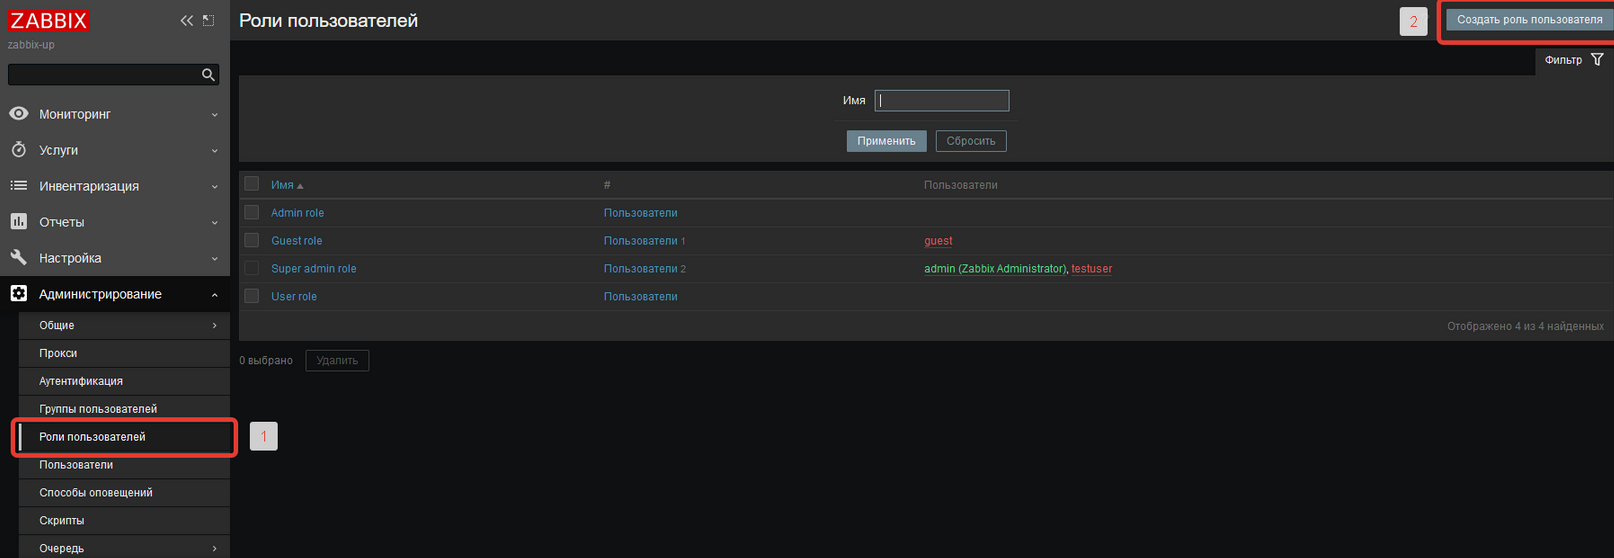Viewport: 1614px width, 558px height.
Task: Open Очередь in the sidebar
Action: [124, 548]
